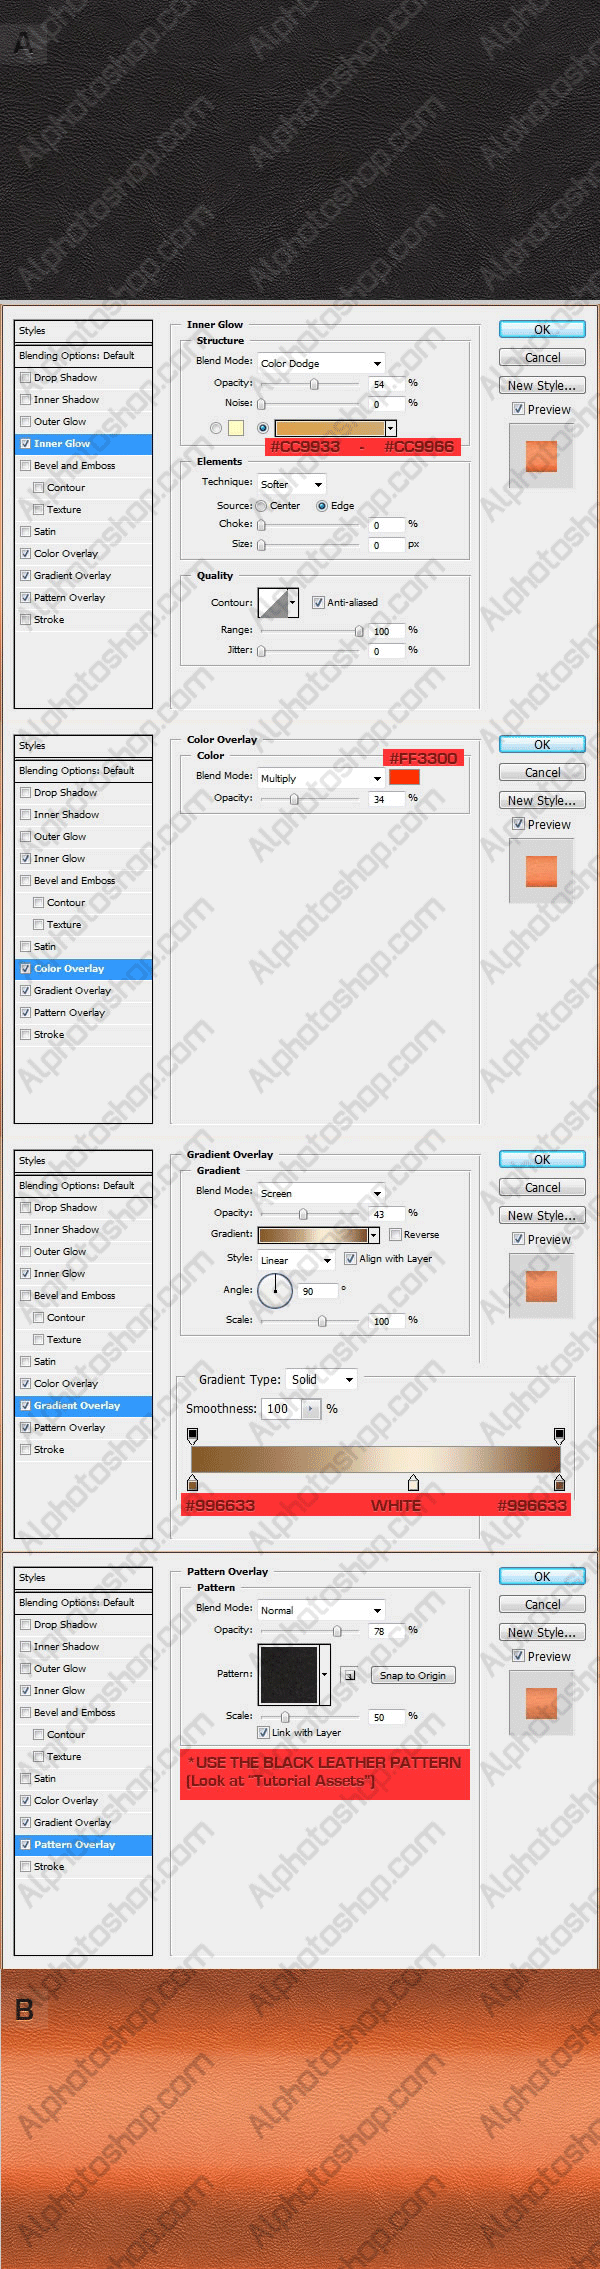
Task: Open Screen blend mode dropdown
Action: 321,1193
